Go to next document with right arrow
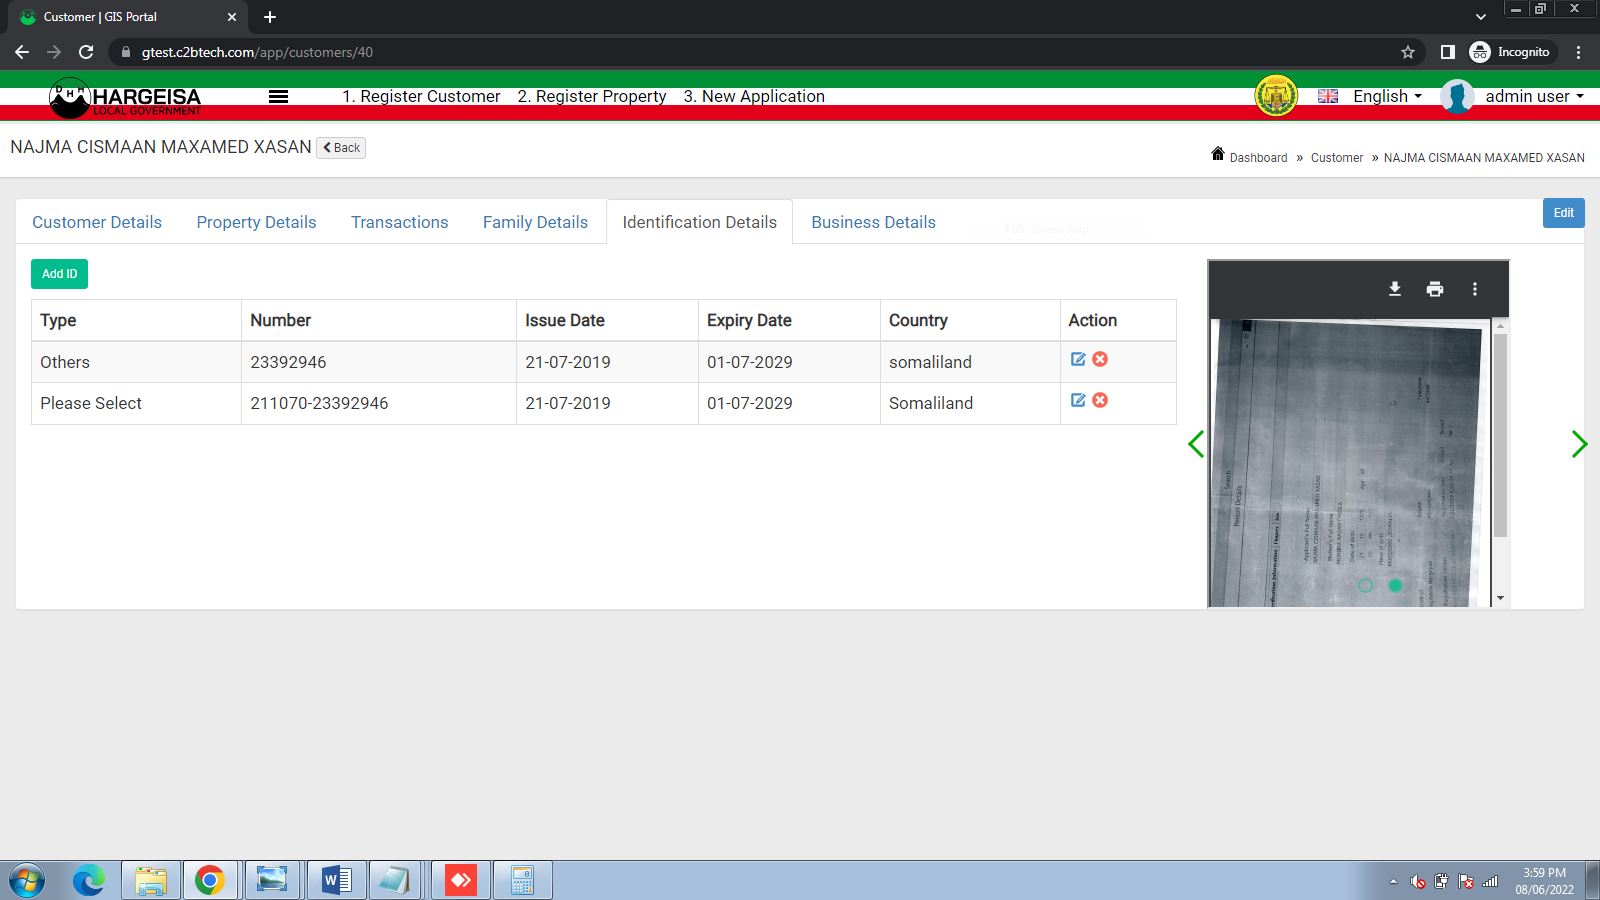The width and height of the screenshot is (1600, 900). [1579, 444]
